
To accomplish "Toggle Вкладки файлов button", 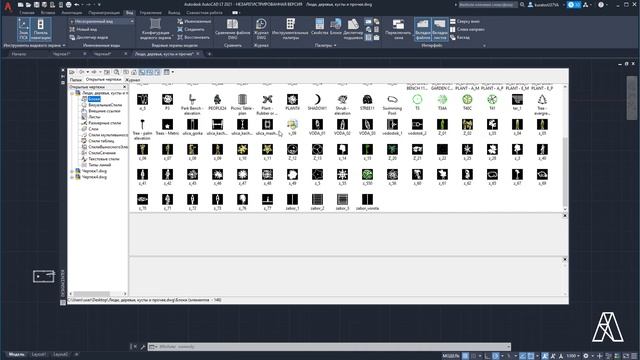I will coord(423,29).
